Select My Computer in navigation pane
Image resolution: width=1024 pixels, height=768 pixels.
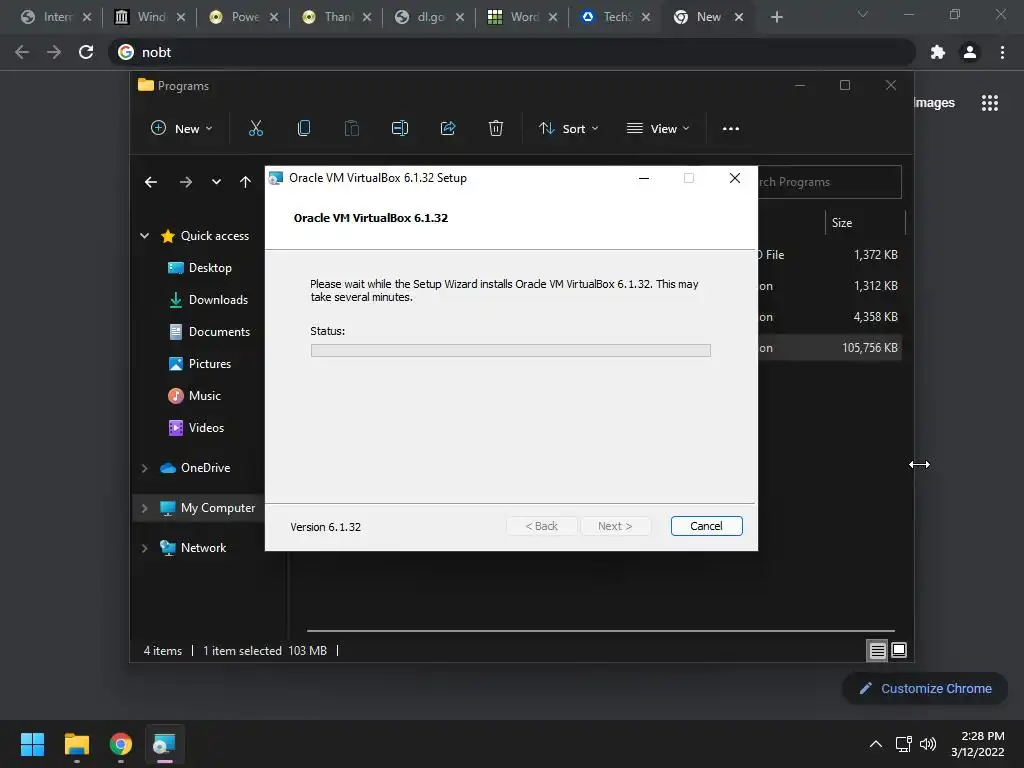[208, 507]
